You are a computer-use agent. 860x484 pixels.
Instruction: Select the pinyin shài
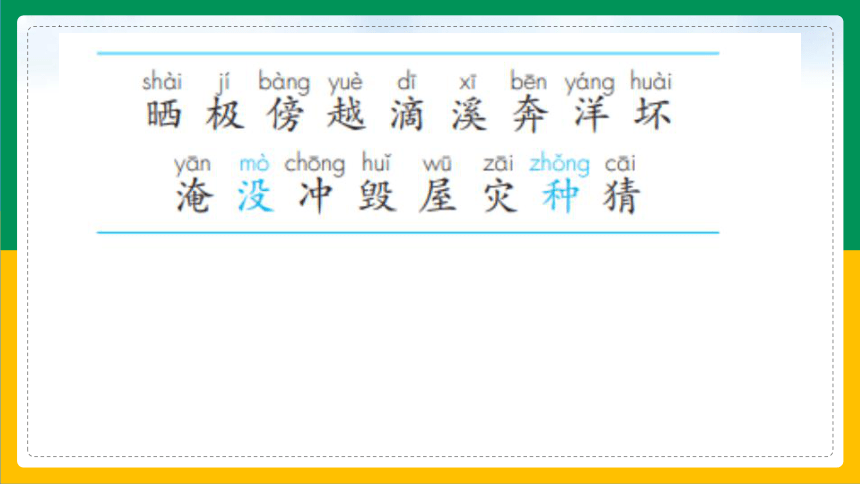coord(162,82)
